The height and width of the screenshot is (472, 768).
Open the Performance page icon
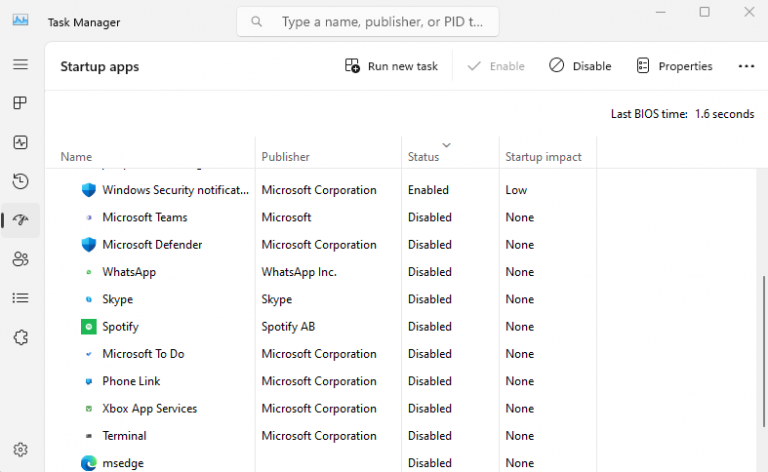[x=20, y=142]
